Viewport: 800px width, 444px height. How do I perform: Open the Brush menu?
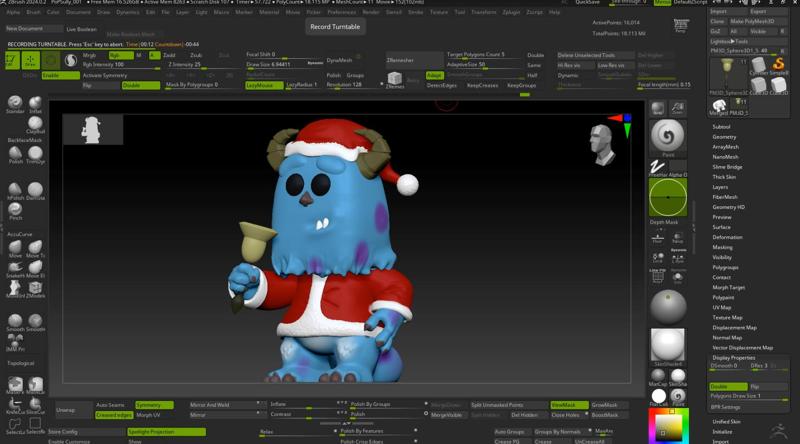pyautogui.click(x=33, y=12)
